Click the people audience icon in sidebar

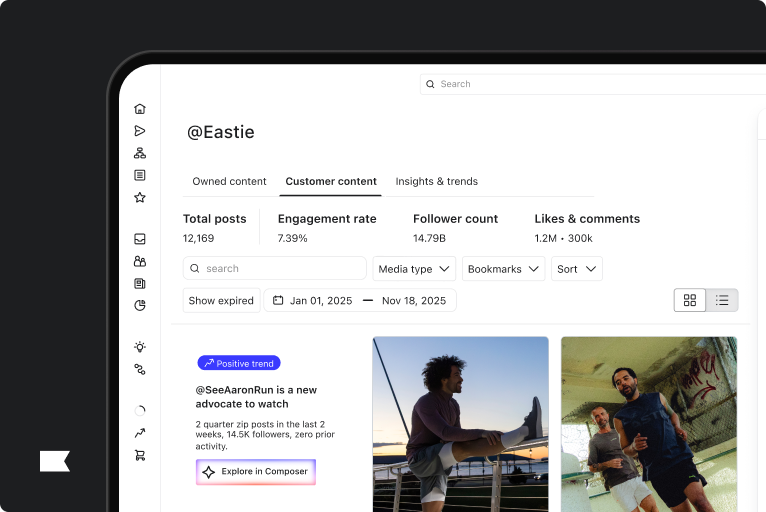pyautogui.click(x=140, y=261)
